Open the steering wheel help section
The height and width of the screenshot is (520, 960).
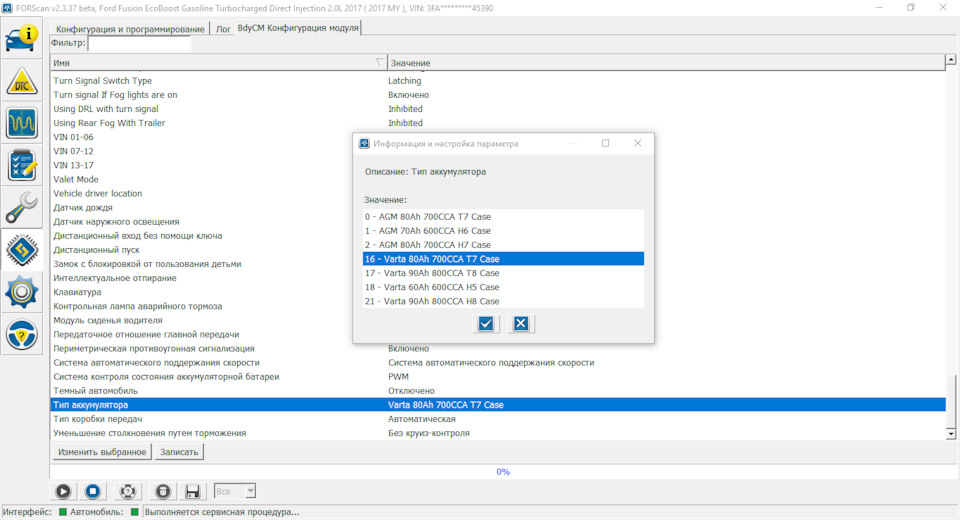pos(21,335)
